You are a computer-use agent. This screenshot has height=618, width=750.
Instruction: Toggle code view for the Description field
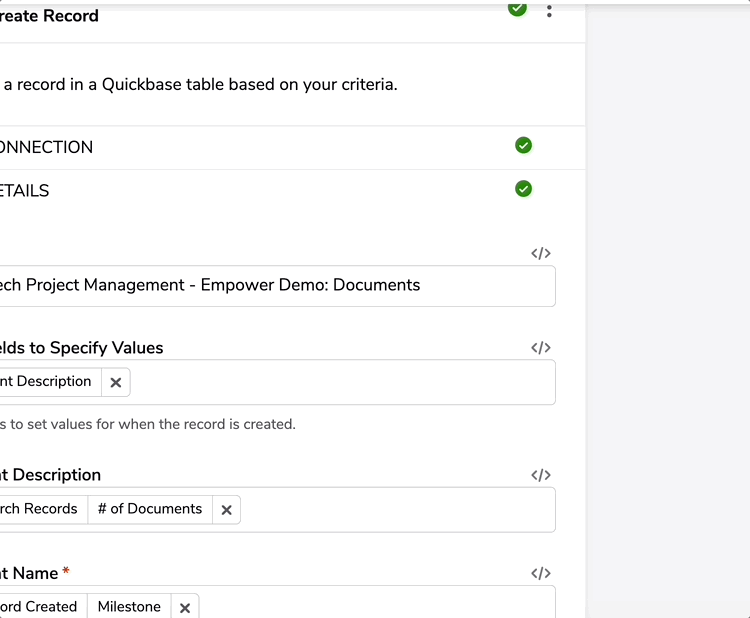point(541,475)
